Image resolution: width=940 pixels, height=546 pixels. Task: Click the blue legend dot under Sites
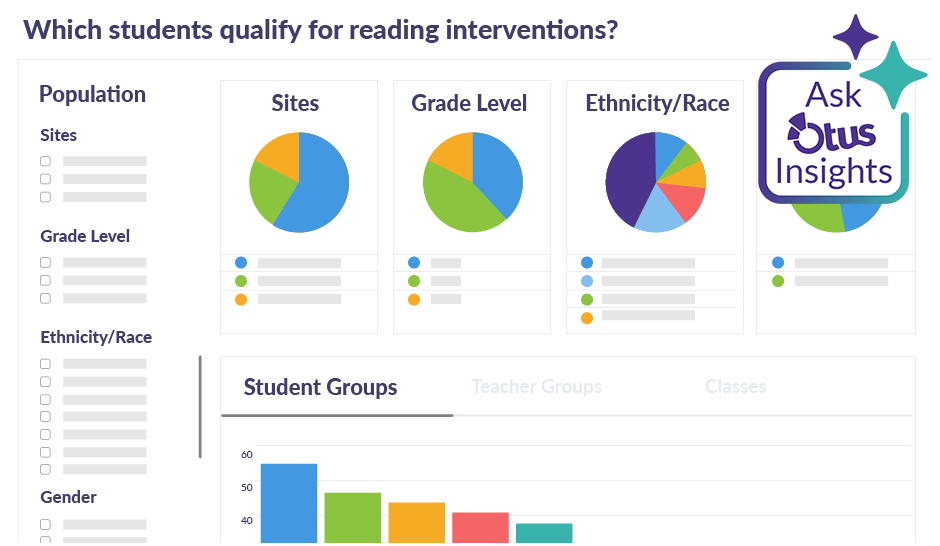coord(241,263)
